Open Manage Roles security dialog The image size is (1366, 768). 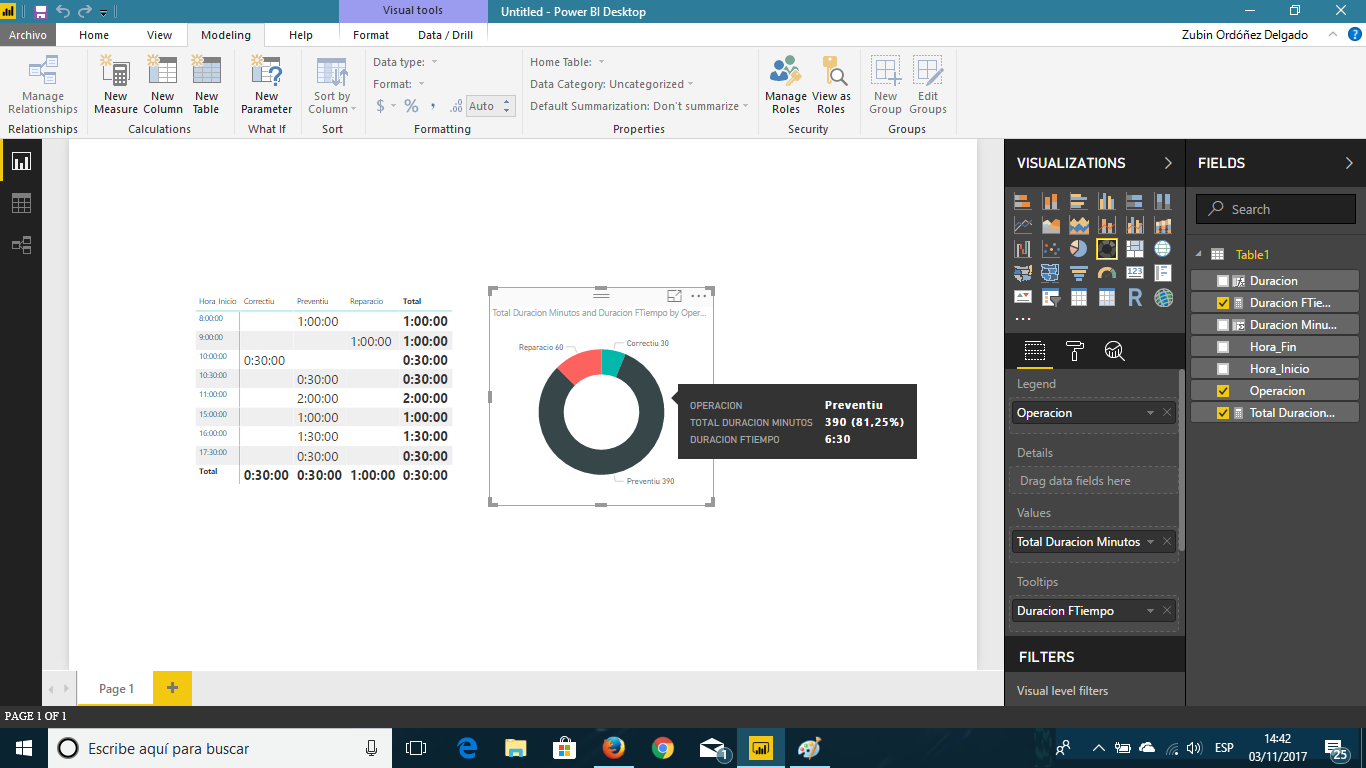(786, 86)
